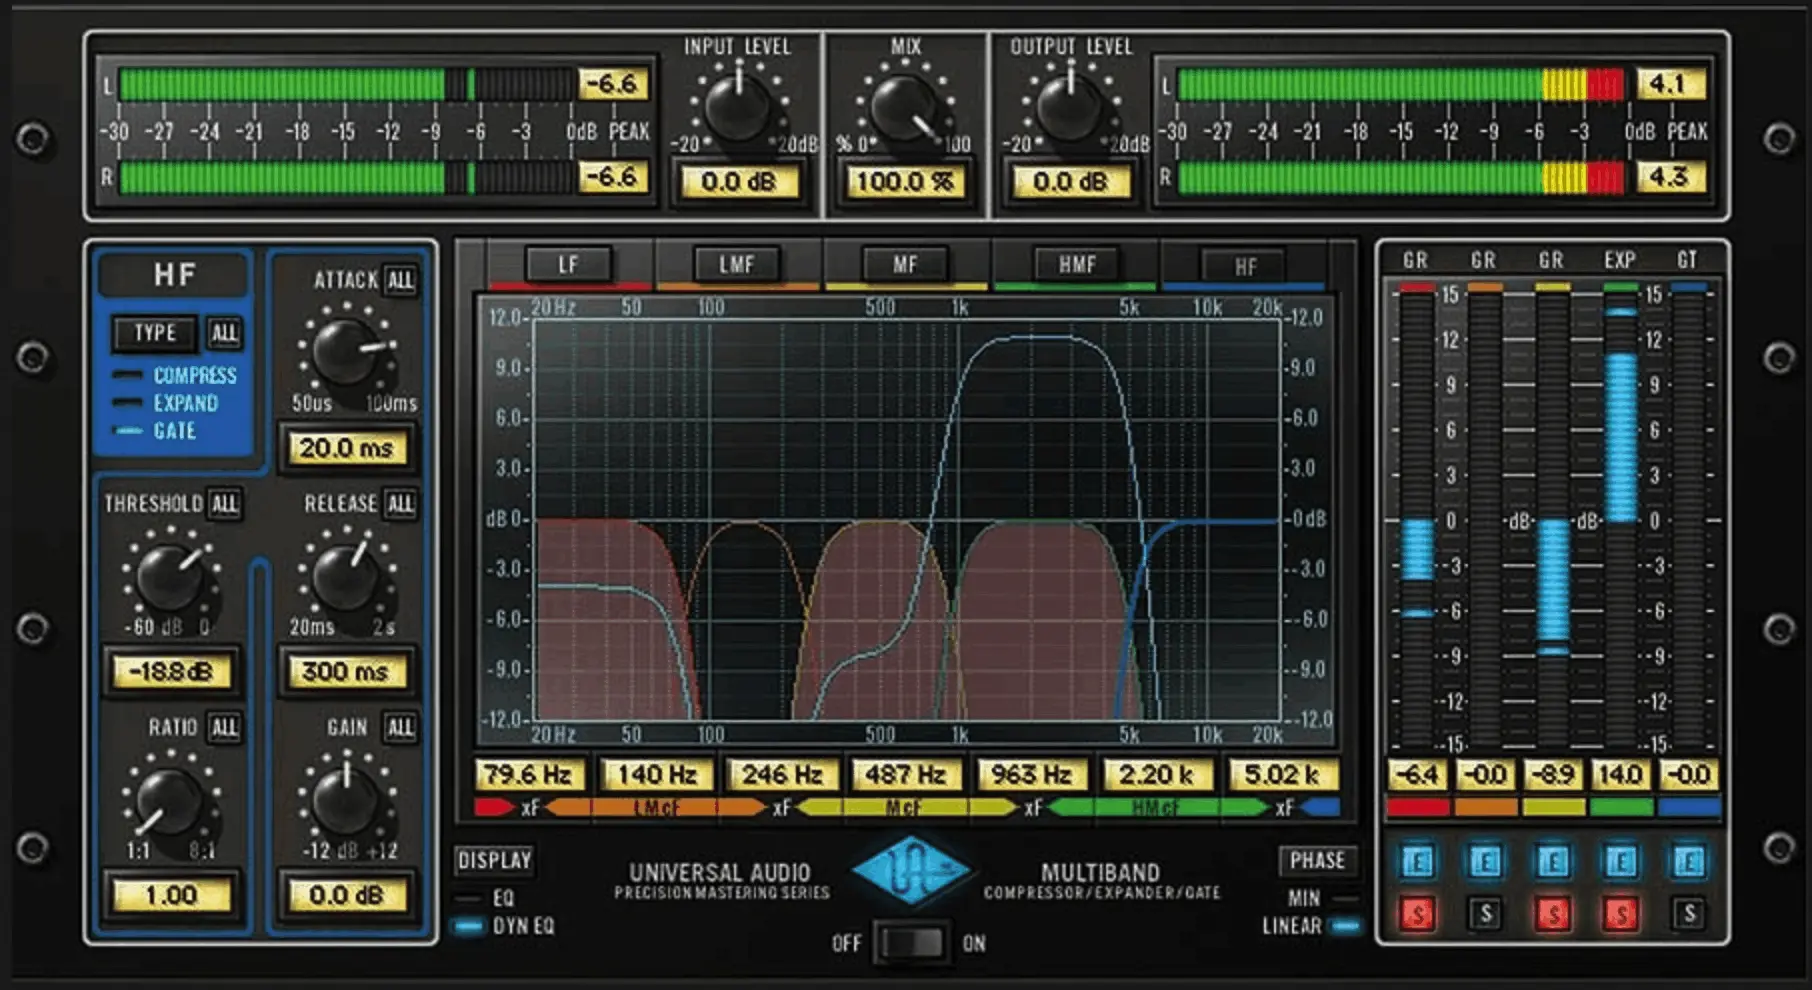
Task: Set DISPLAY mode to EQ
Action: [465, 896]
